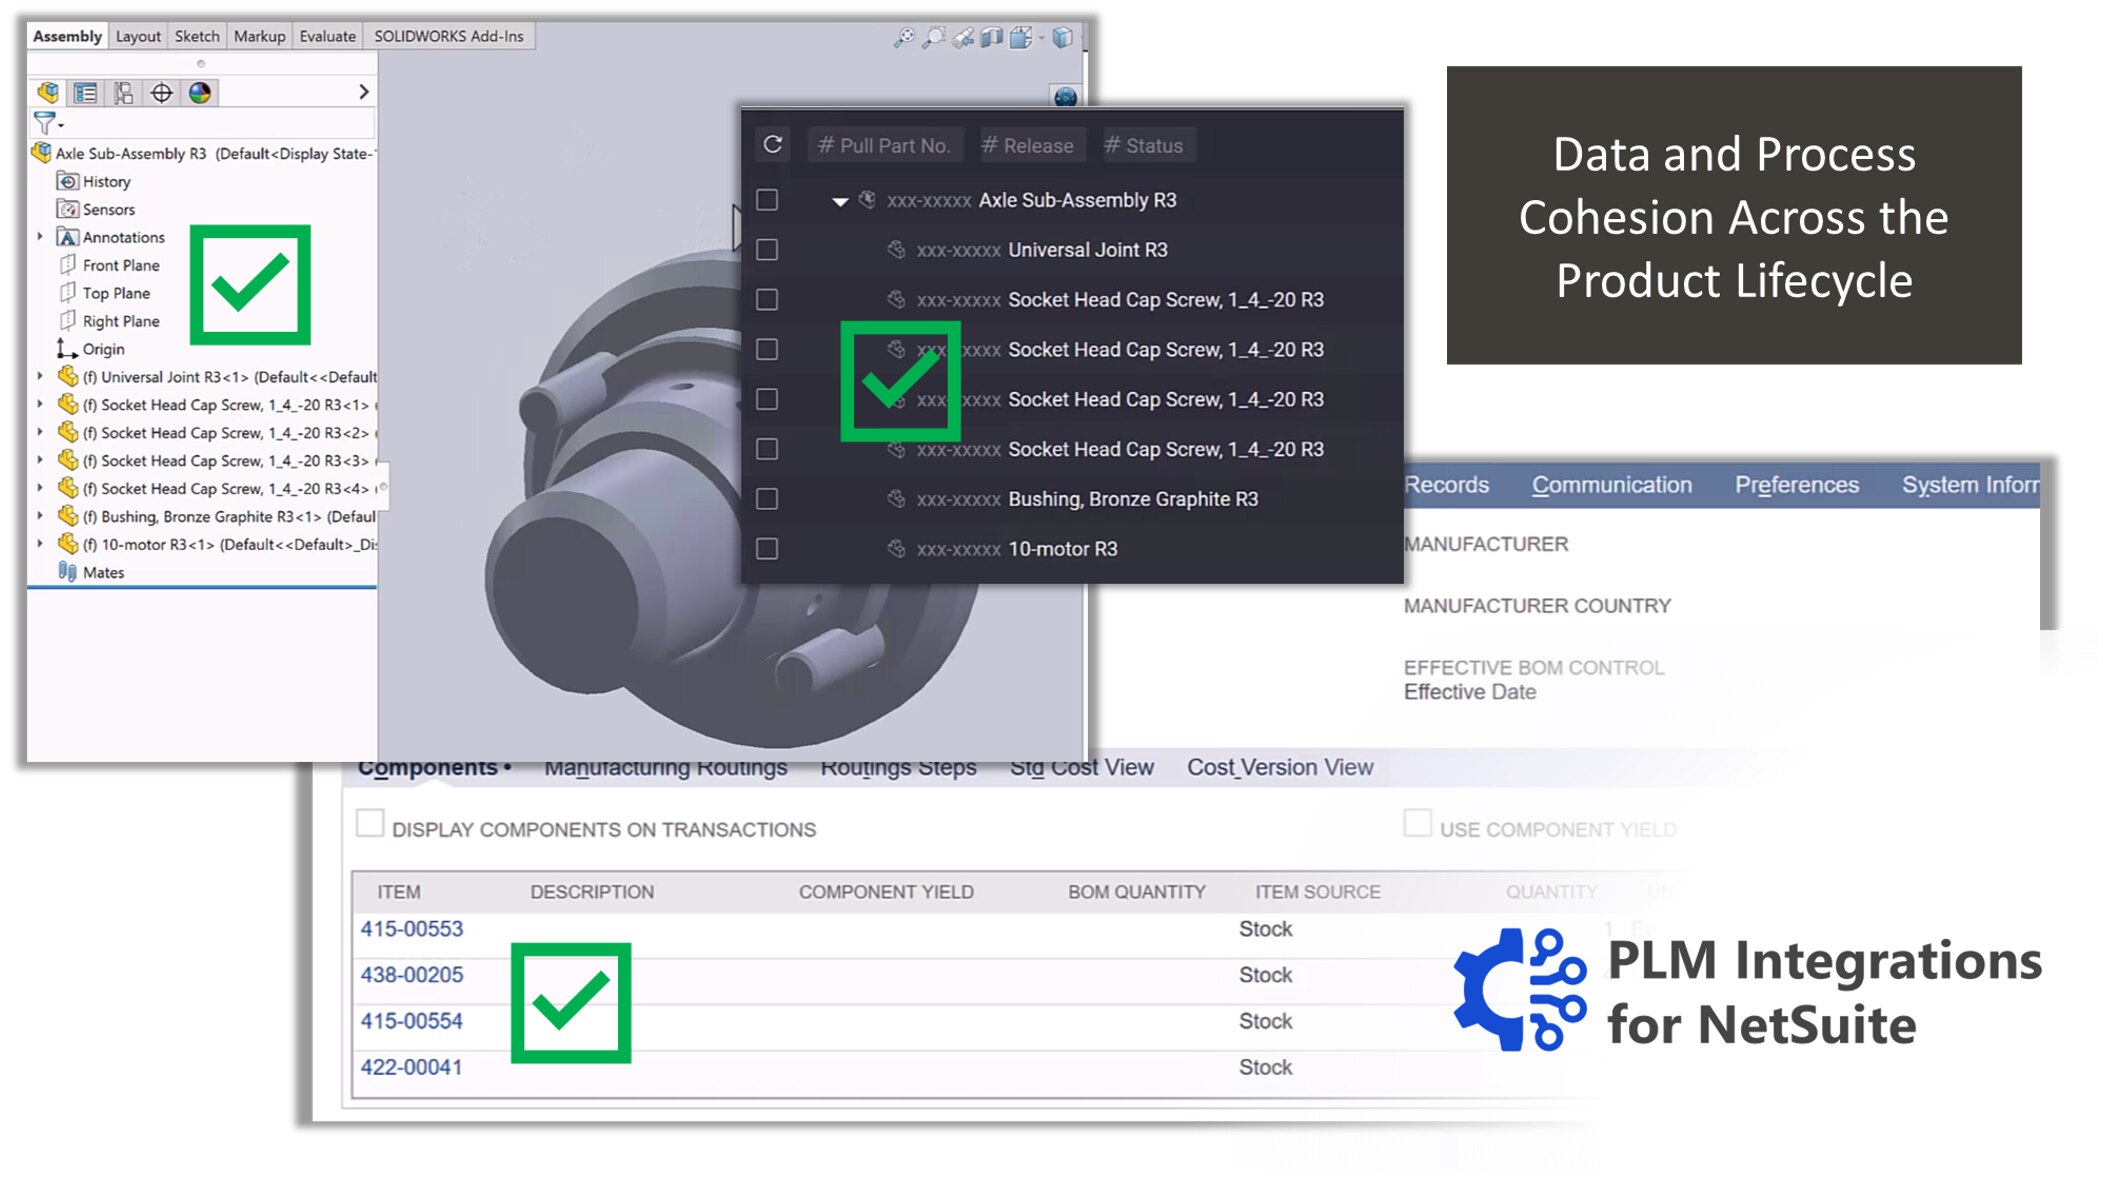This screenshot has height=1177, width=2103.
Task: Open the PropertyManager tab icon
Action: tap(86, 93)
